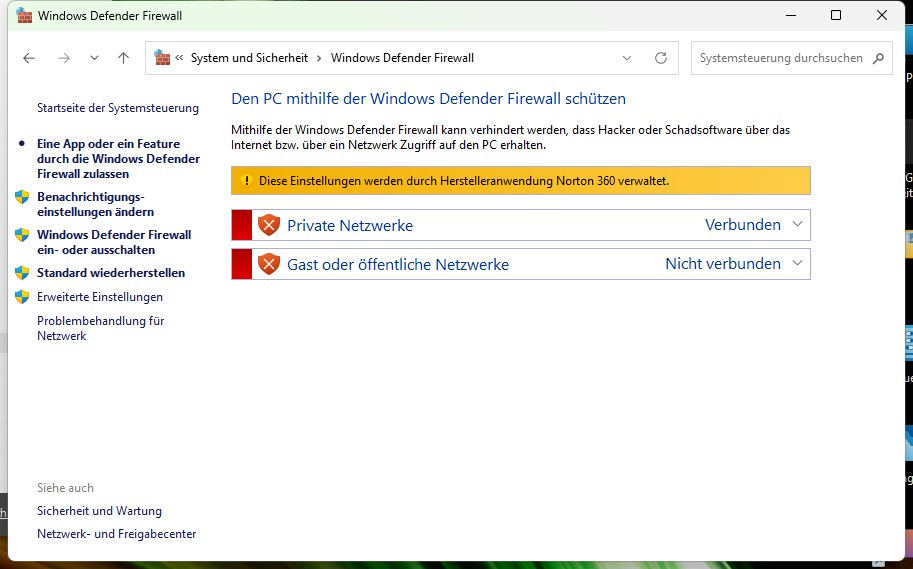The width and height of the screenshot is (913, 569).
Task: Open Benachrichtigungseinstellungen ändern link
Action: [95, 204]
